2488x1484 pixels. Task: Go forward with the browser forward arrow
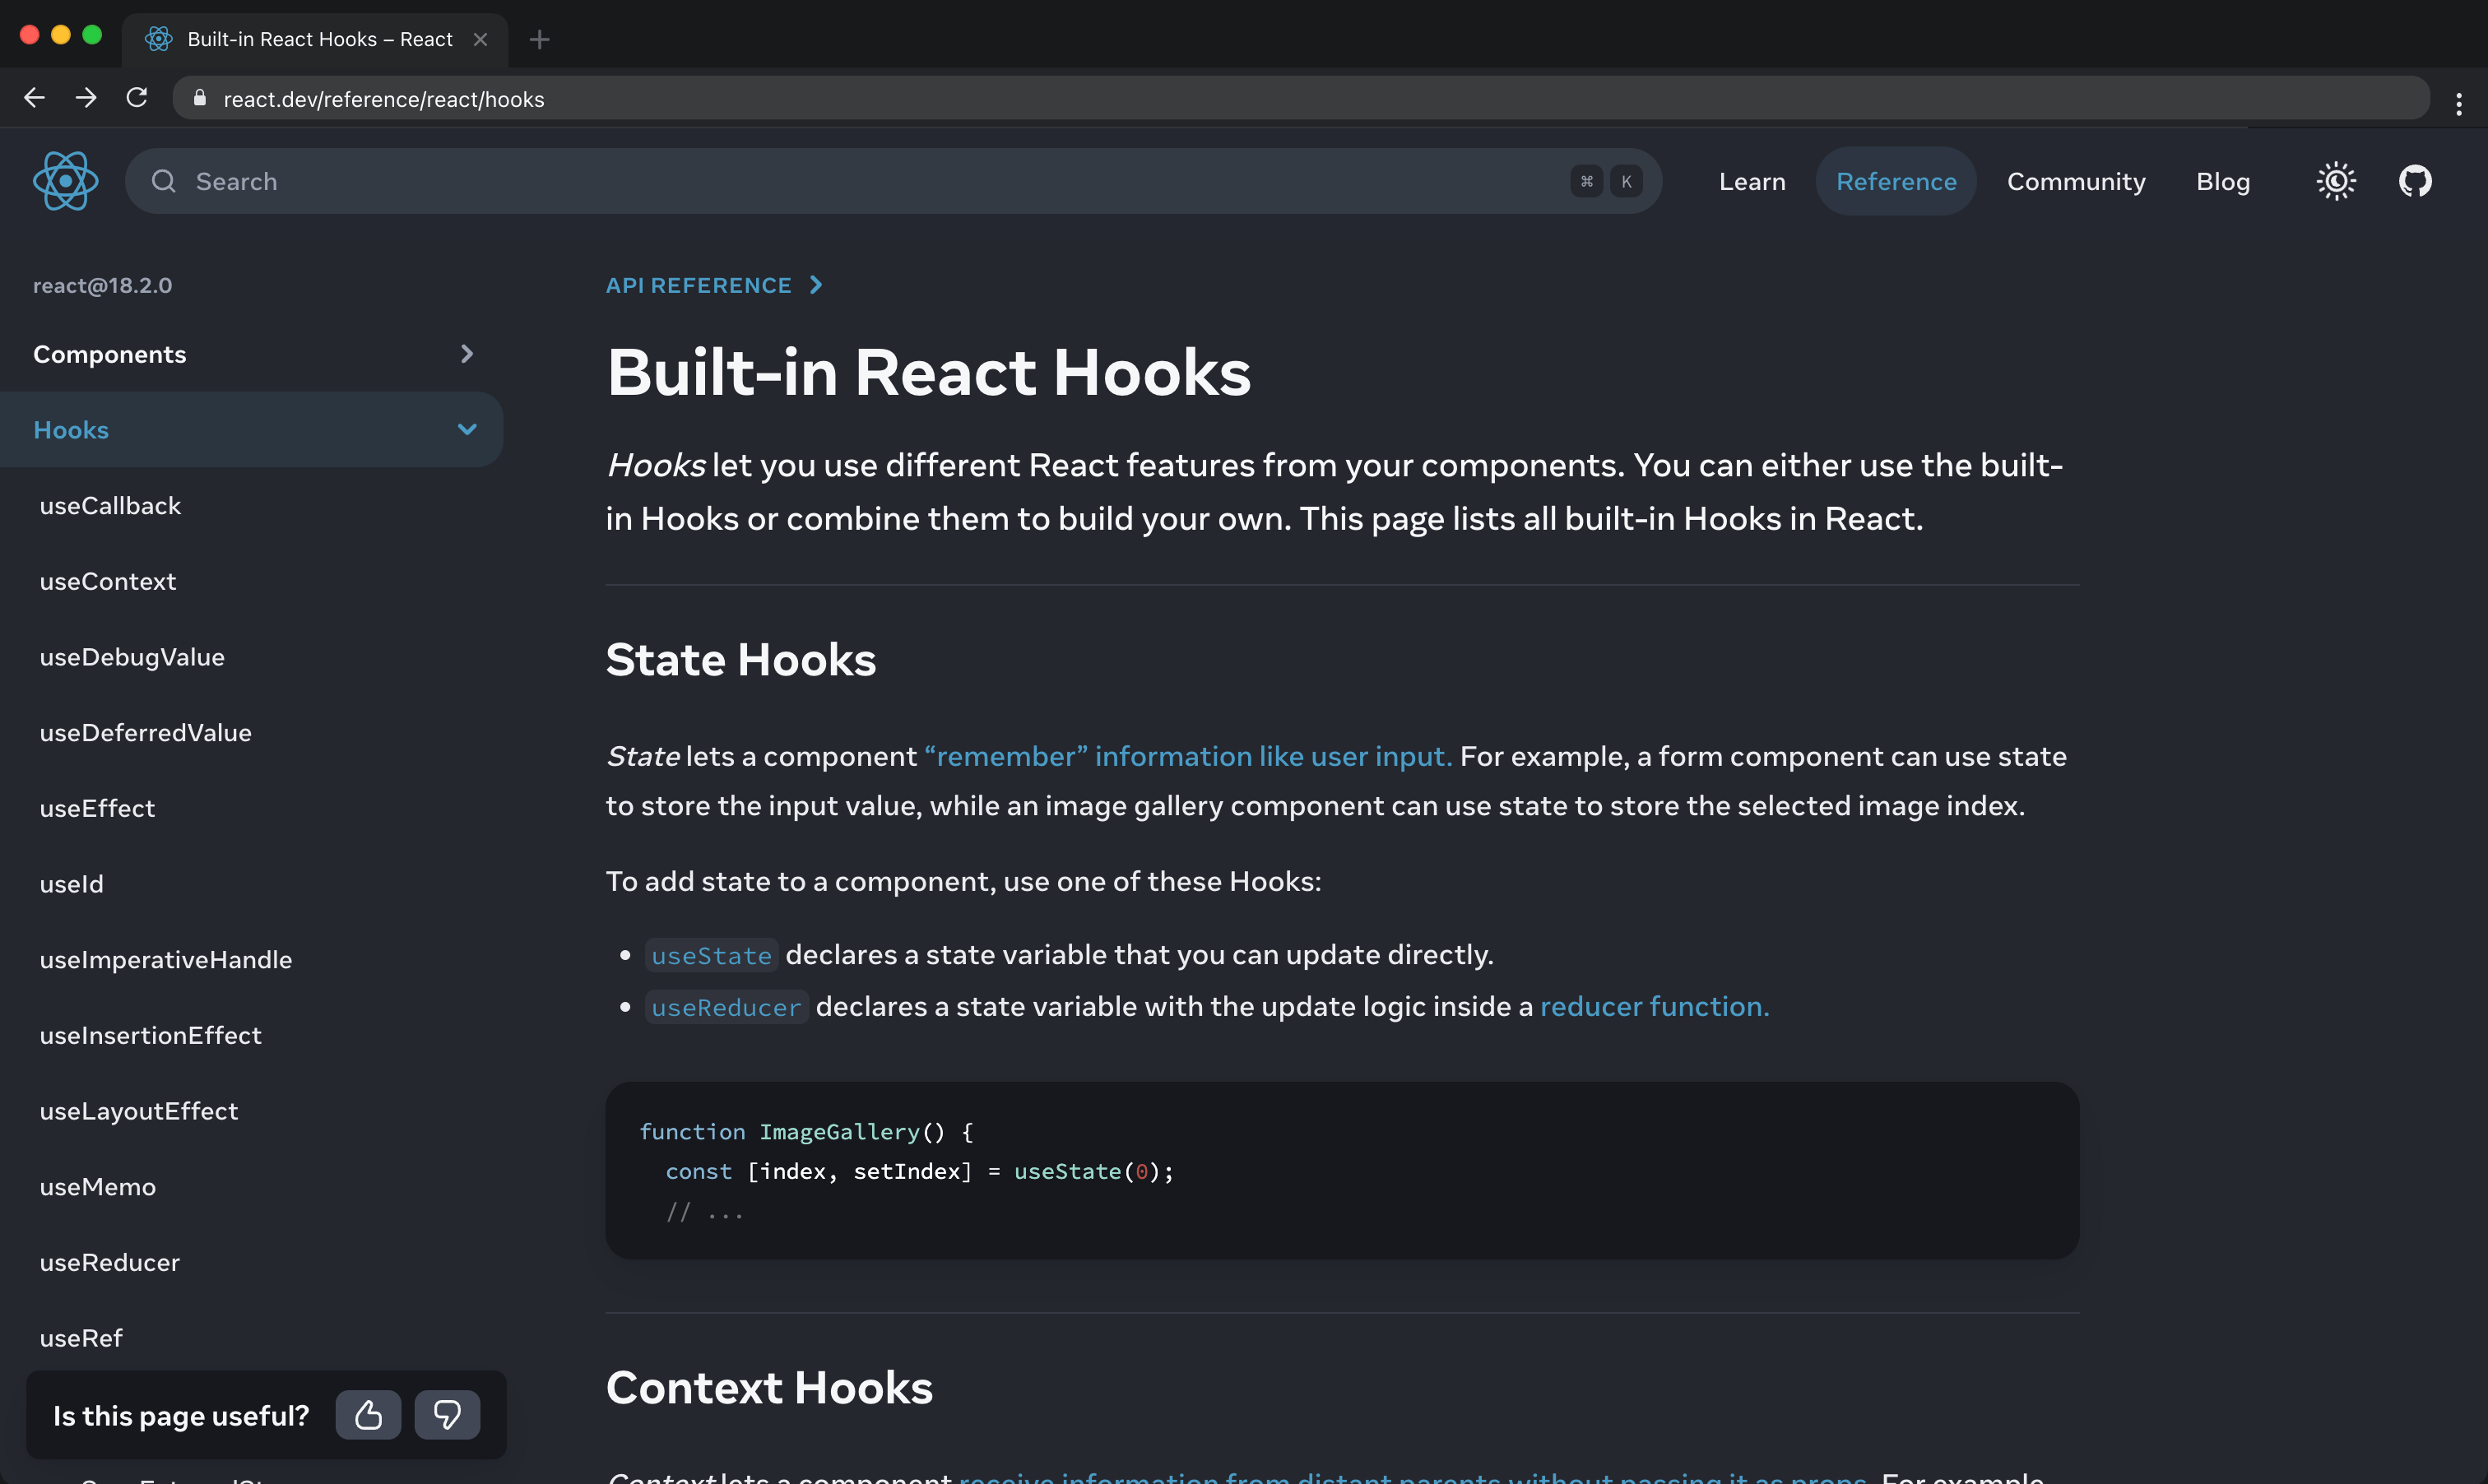click(86, 98)
